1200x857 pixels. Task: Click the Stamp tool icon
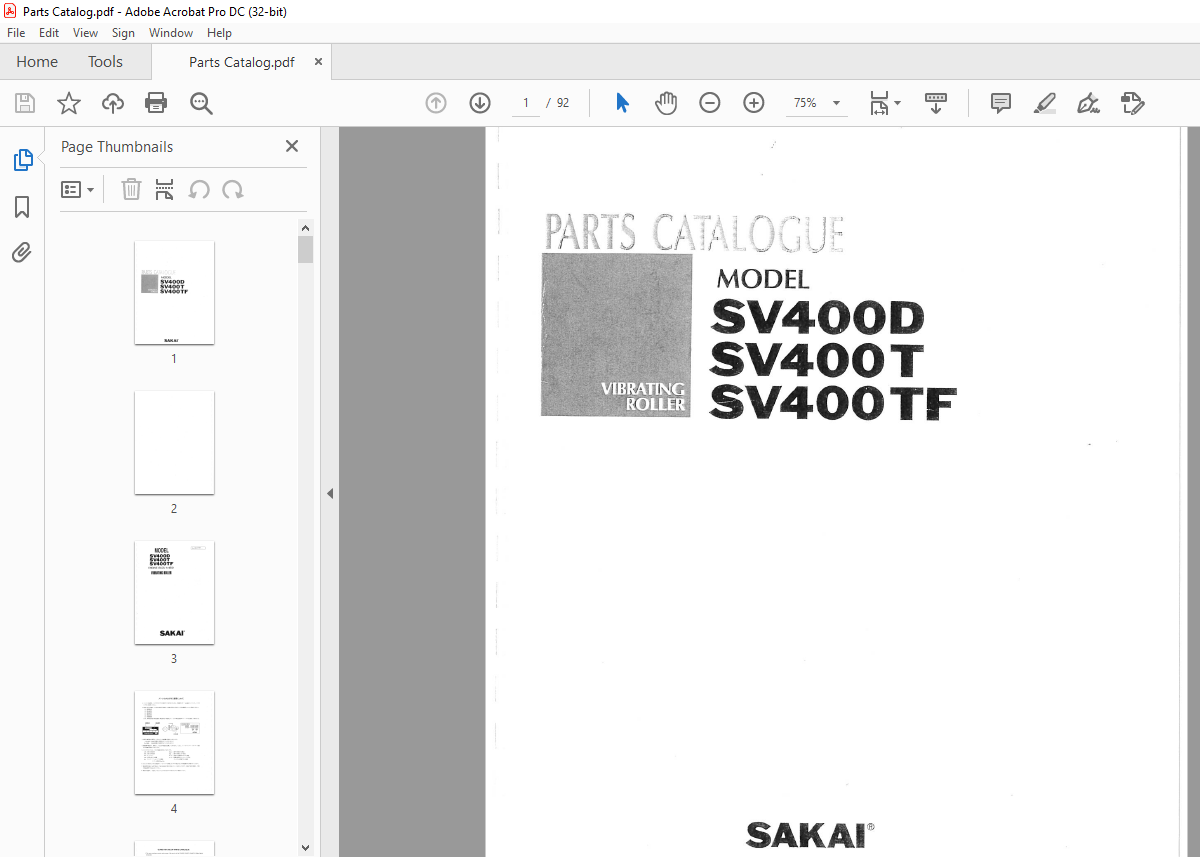point(1133,103)
